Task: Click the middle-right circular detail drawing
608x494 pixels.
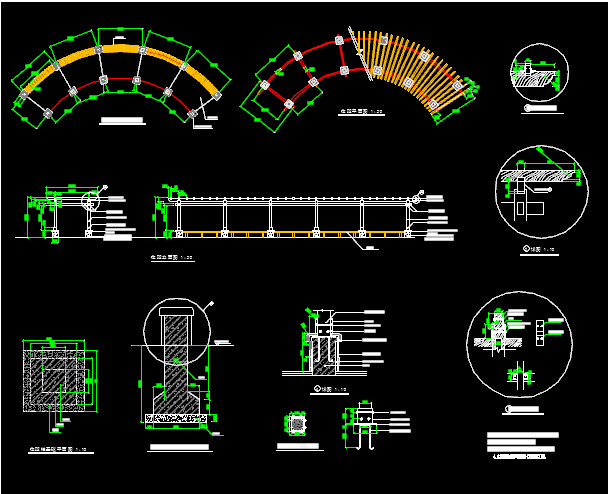Action: (539, 189)
